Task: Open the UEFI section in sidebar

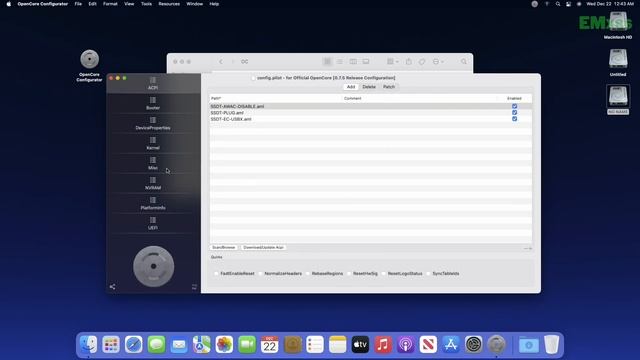Action: click(153, 223)
